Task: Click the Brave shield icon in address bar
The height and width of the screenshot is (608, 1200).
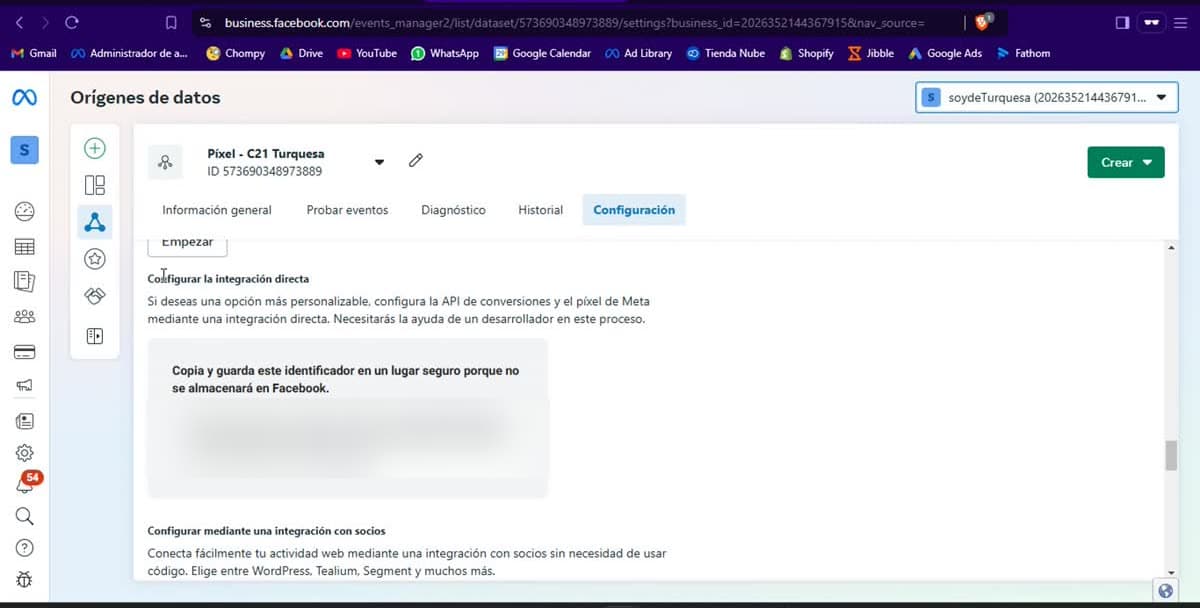Action: pos(983,22)
